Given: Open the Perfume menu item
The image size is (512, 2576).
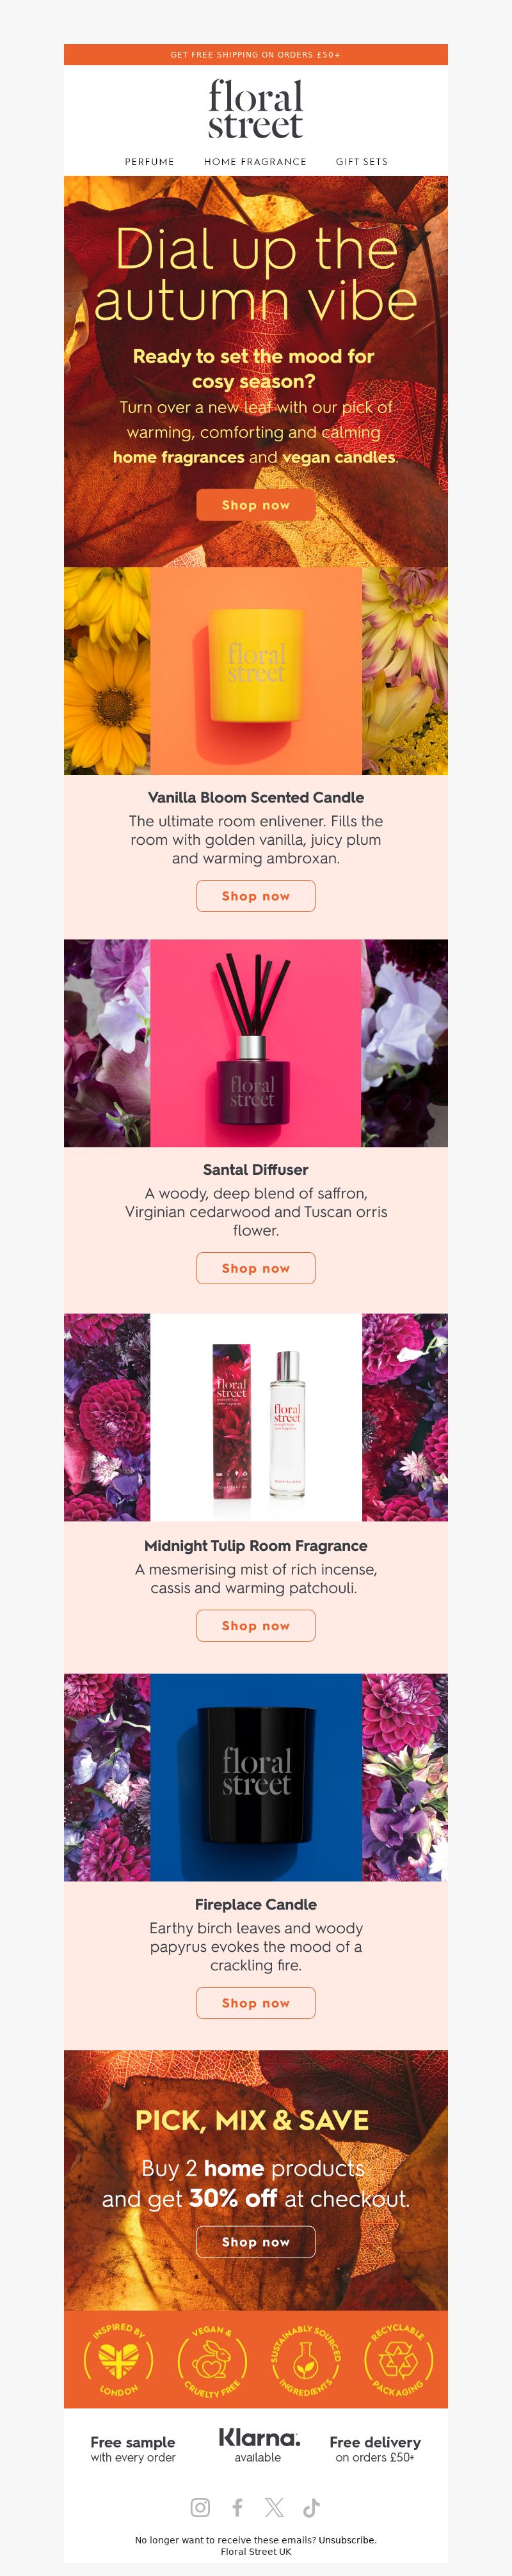Looking at the screenshot, I should pos(150,161).
